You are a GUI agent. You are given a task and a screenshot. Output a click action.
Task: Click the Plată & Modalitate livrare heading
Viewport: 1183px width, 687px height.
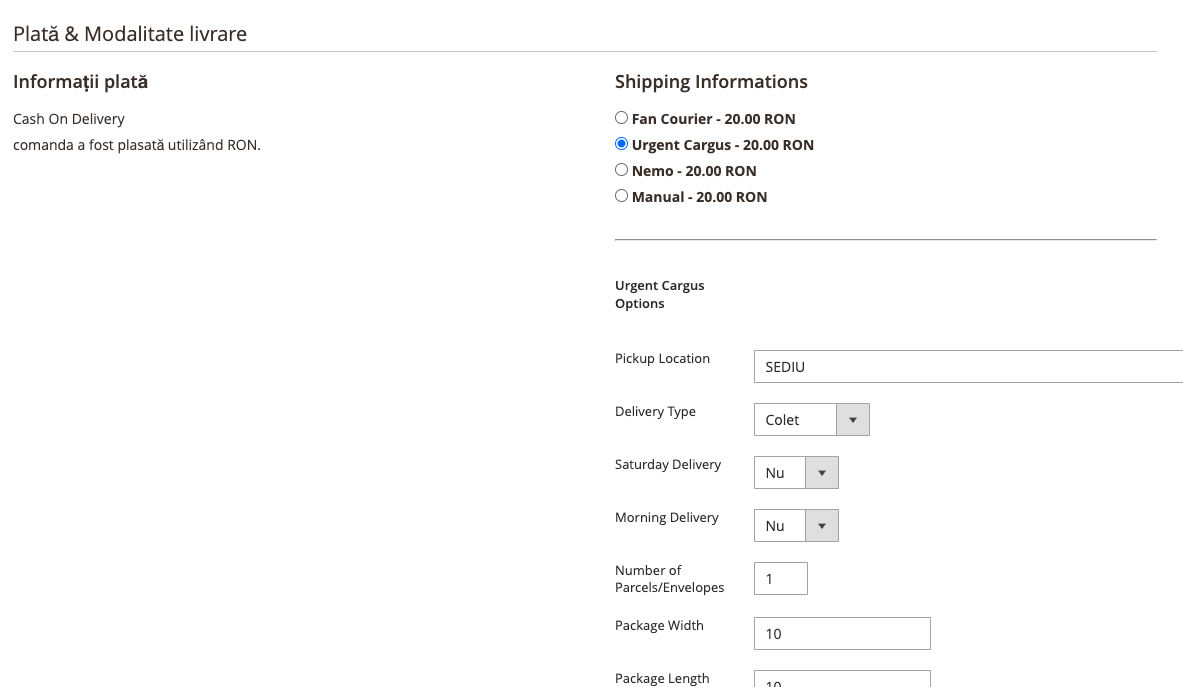click(130, 34)
